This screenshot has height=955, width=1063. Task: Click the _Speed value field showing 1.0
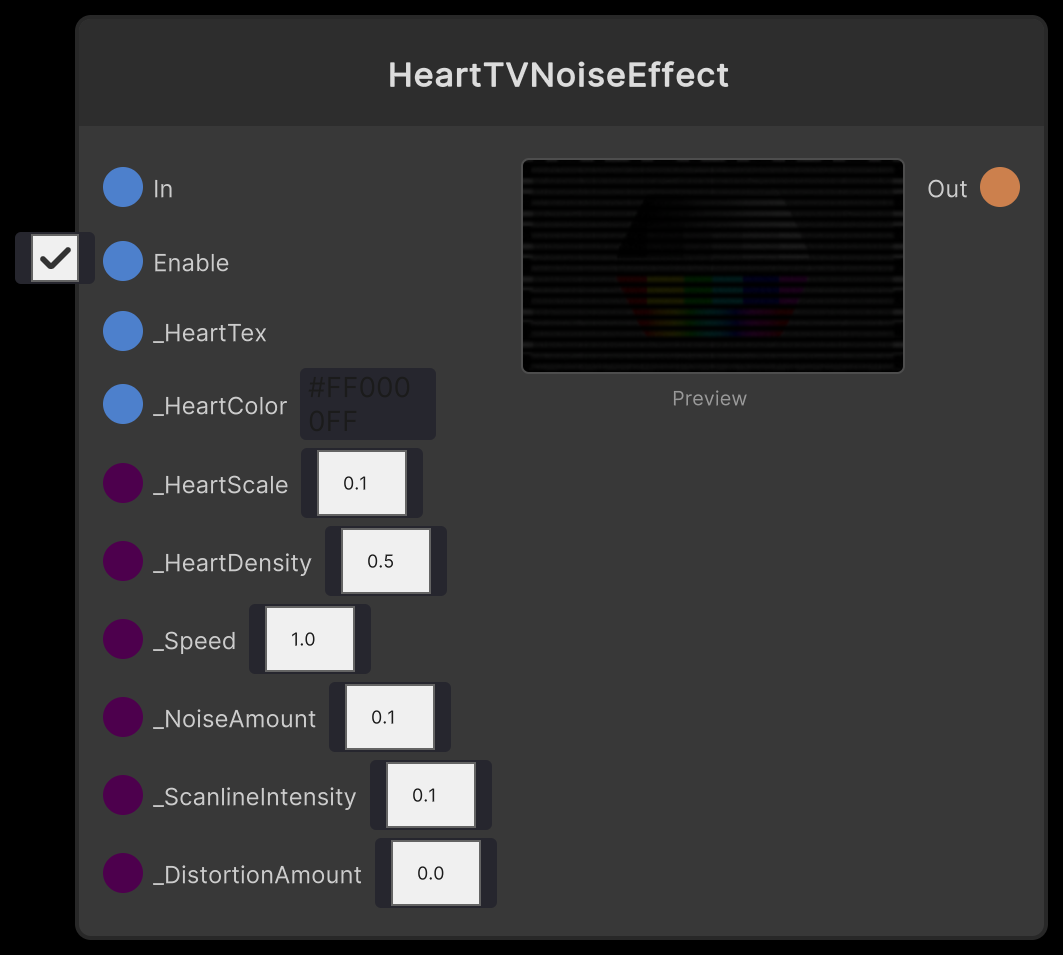[309, 639]
